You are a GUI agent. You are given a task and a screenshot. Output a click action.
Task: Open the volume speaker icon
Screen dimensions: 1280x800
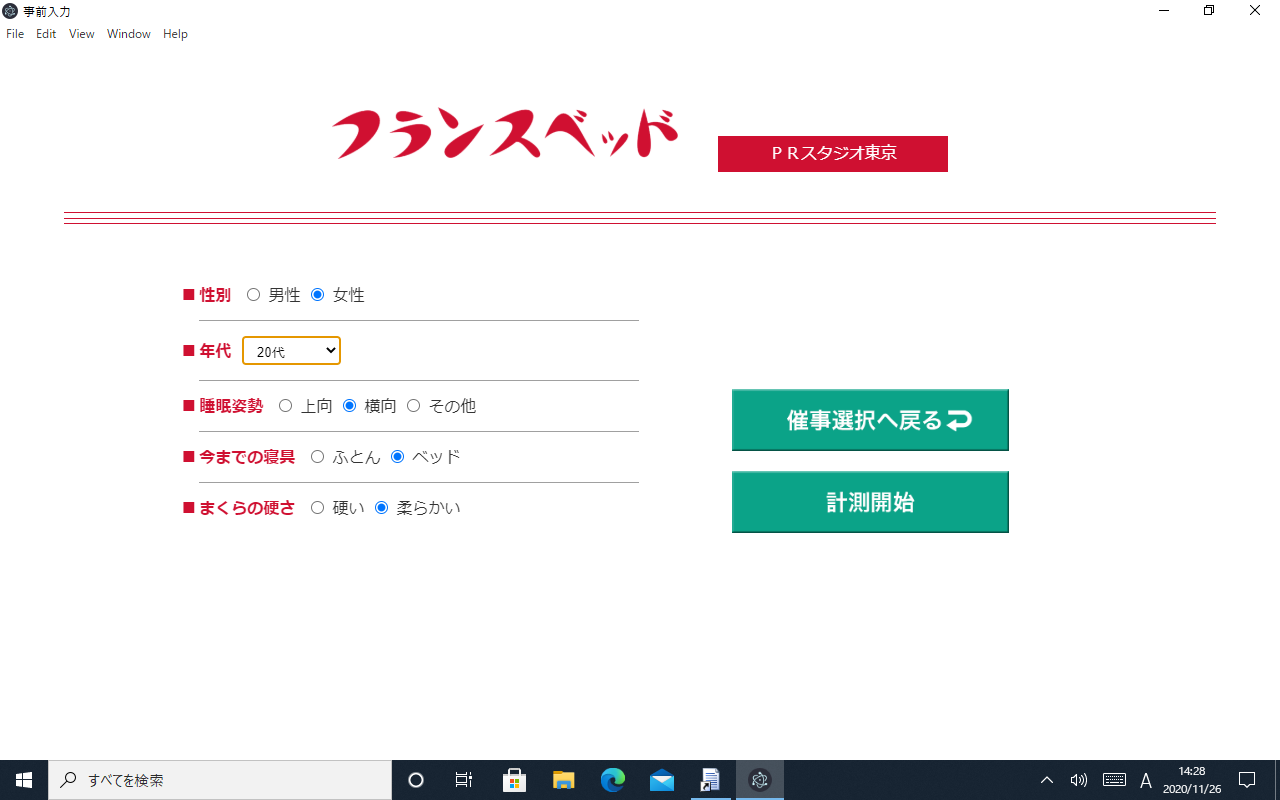click(1078, 780)
